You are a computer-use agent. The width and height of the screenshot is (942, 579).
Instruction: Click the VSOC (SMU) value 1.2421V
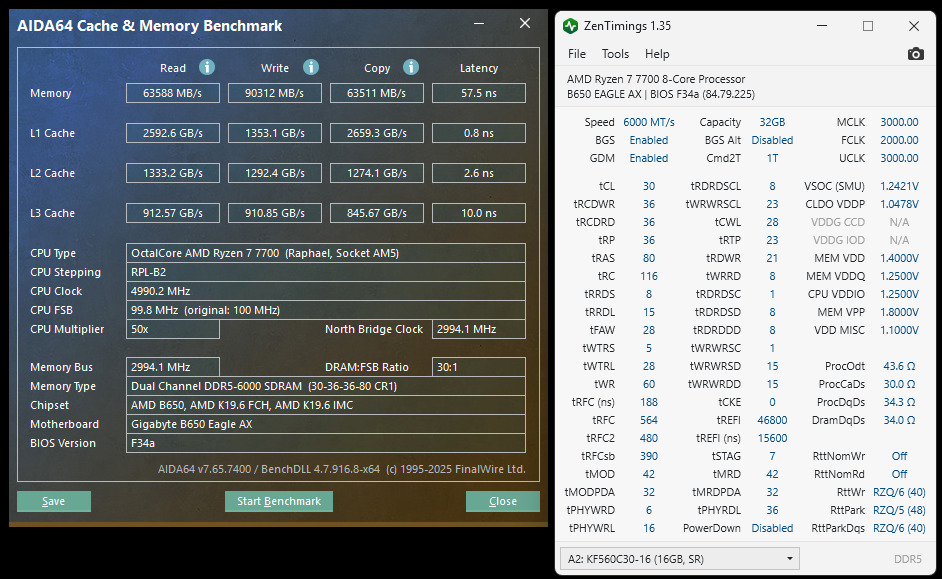(x=899, y=186)
